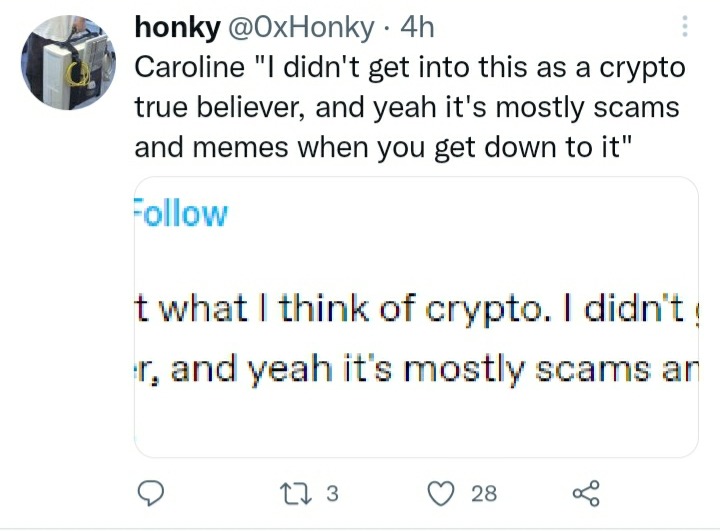Open honky's profile picture
This screenshot has height=531, width=720.
(x=61, y=63)
